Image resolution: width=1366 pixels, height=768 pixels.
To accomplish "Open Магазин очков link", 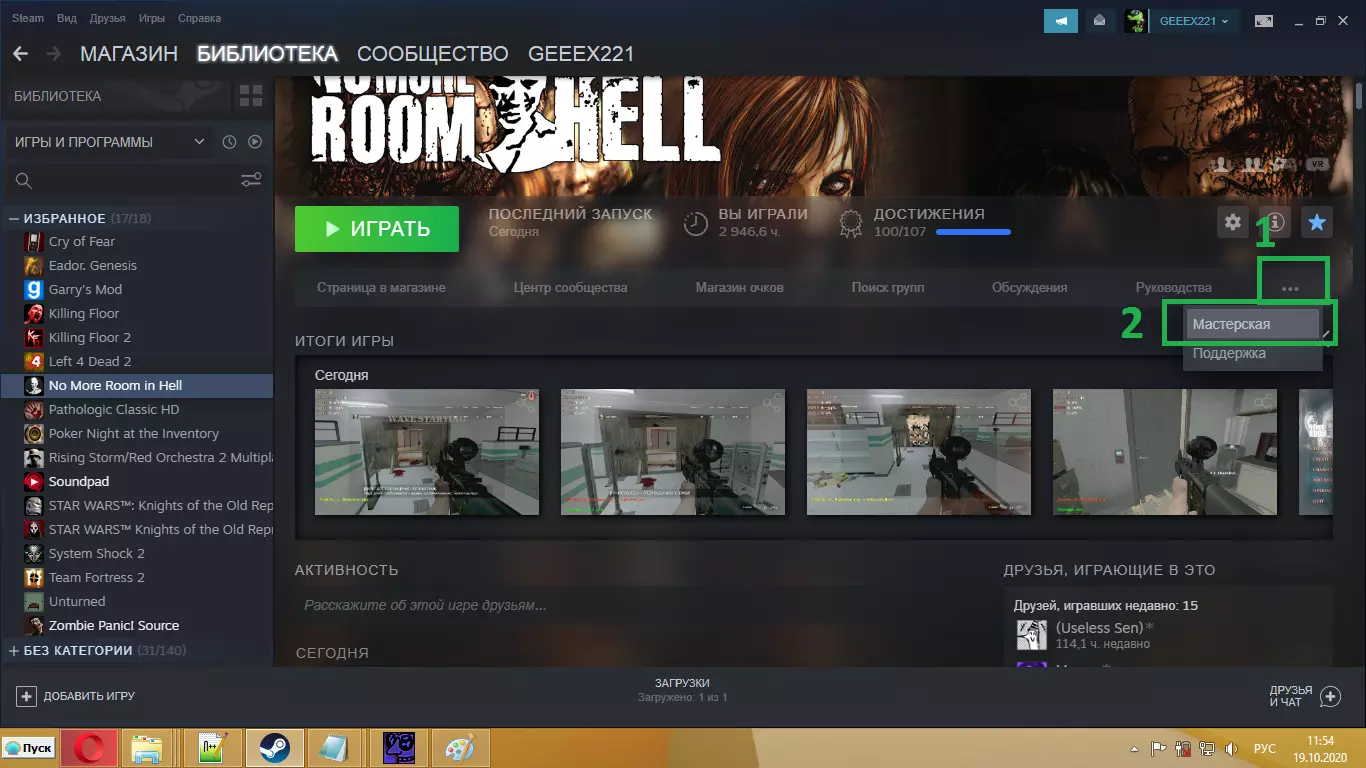I will tap(740, 288).
